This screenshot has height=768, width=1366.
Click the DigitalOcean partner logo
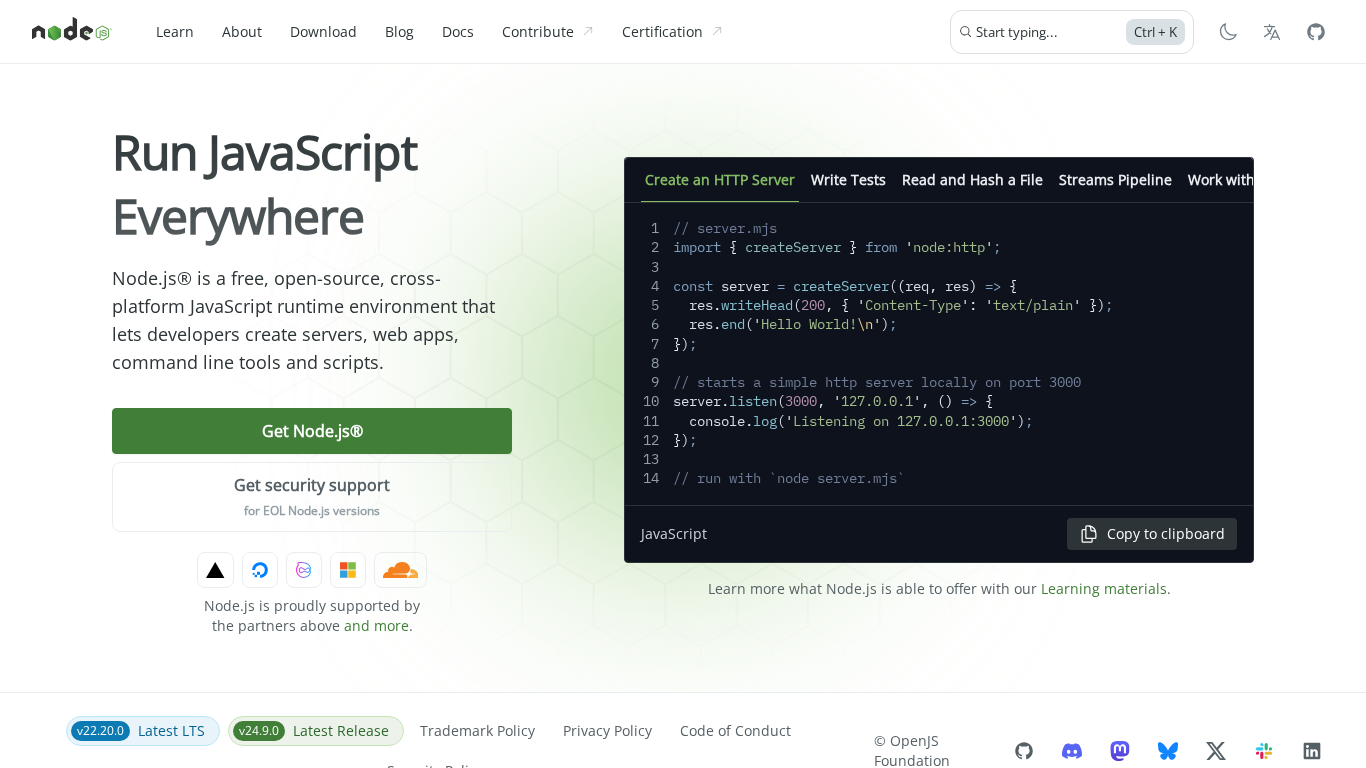260,570
